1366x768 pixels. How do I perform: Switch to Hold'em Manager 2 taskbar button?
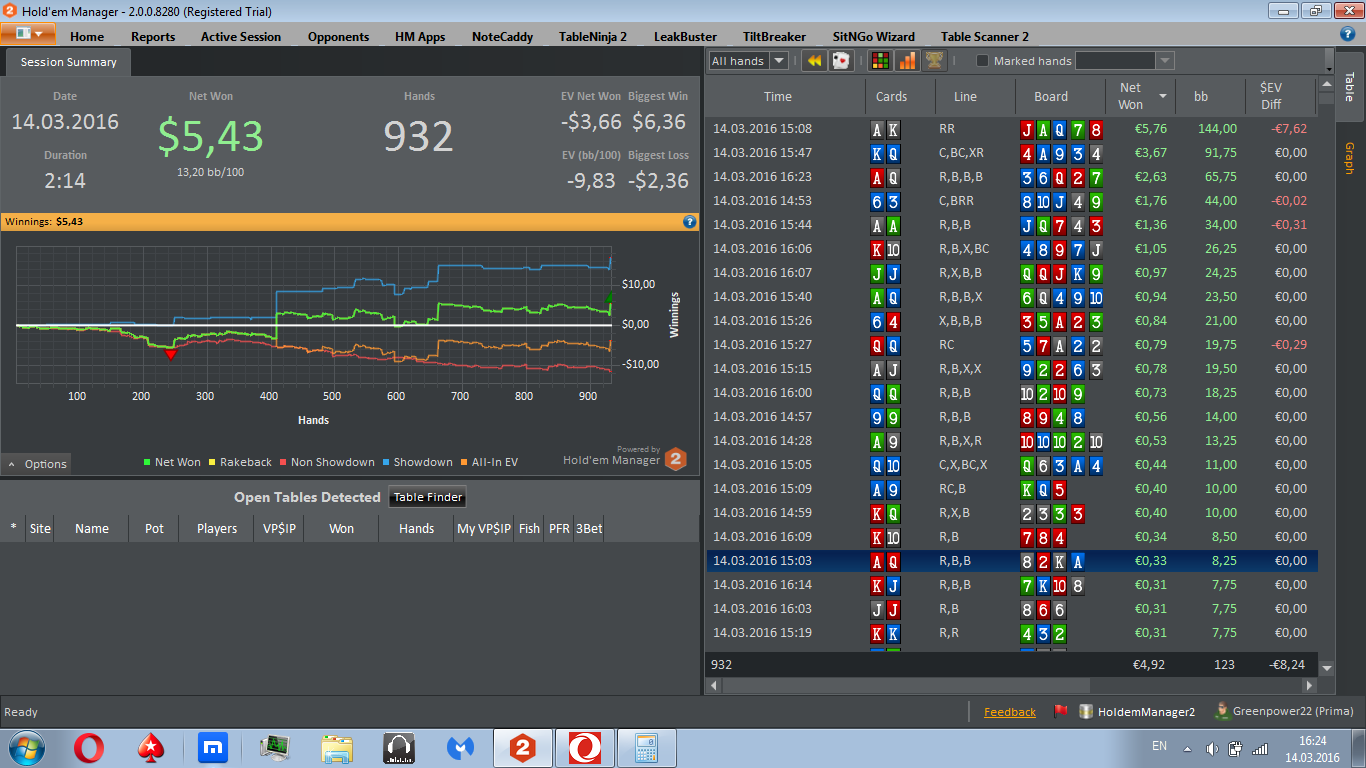tap(523, 748)
